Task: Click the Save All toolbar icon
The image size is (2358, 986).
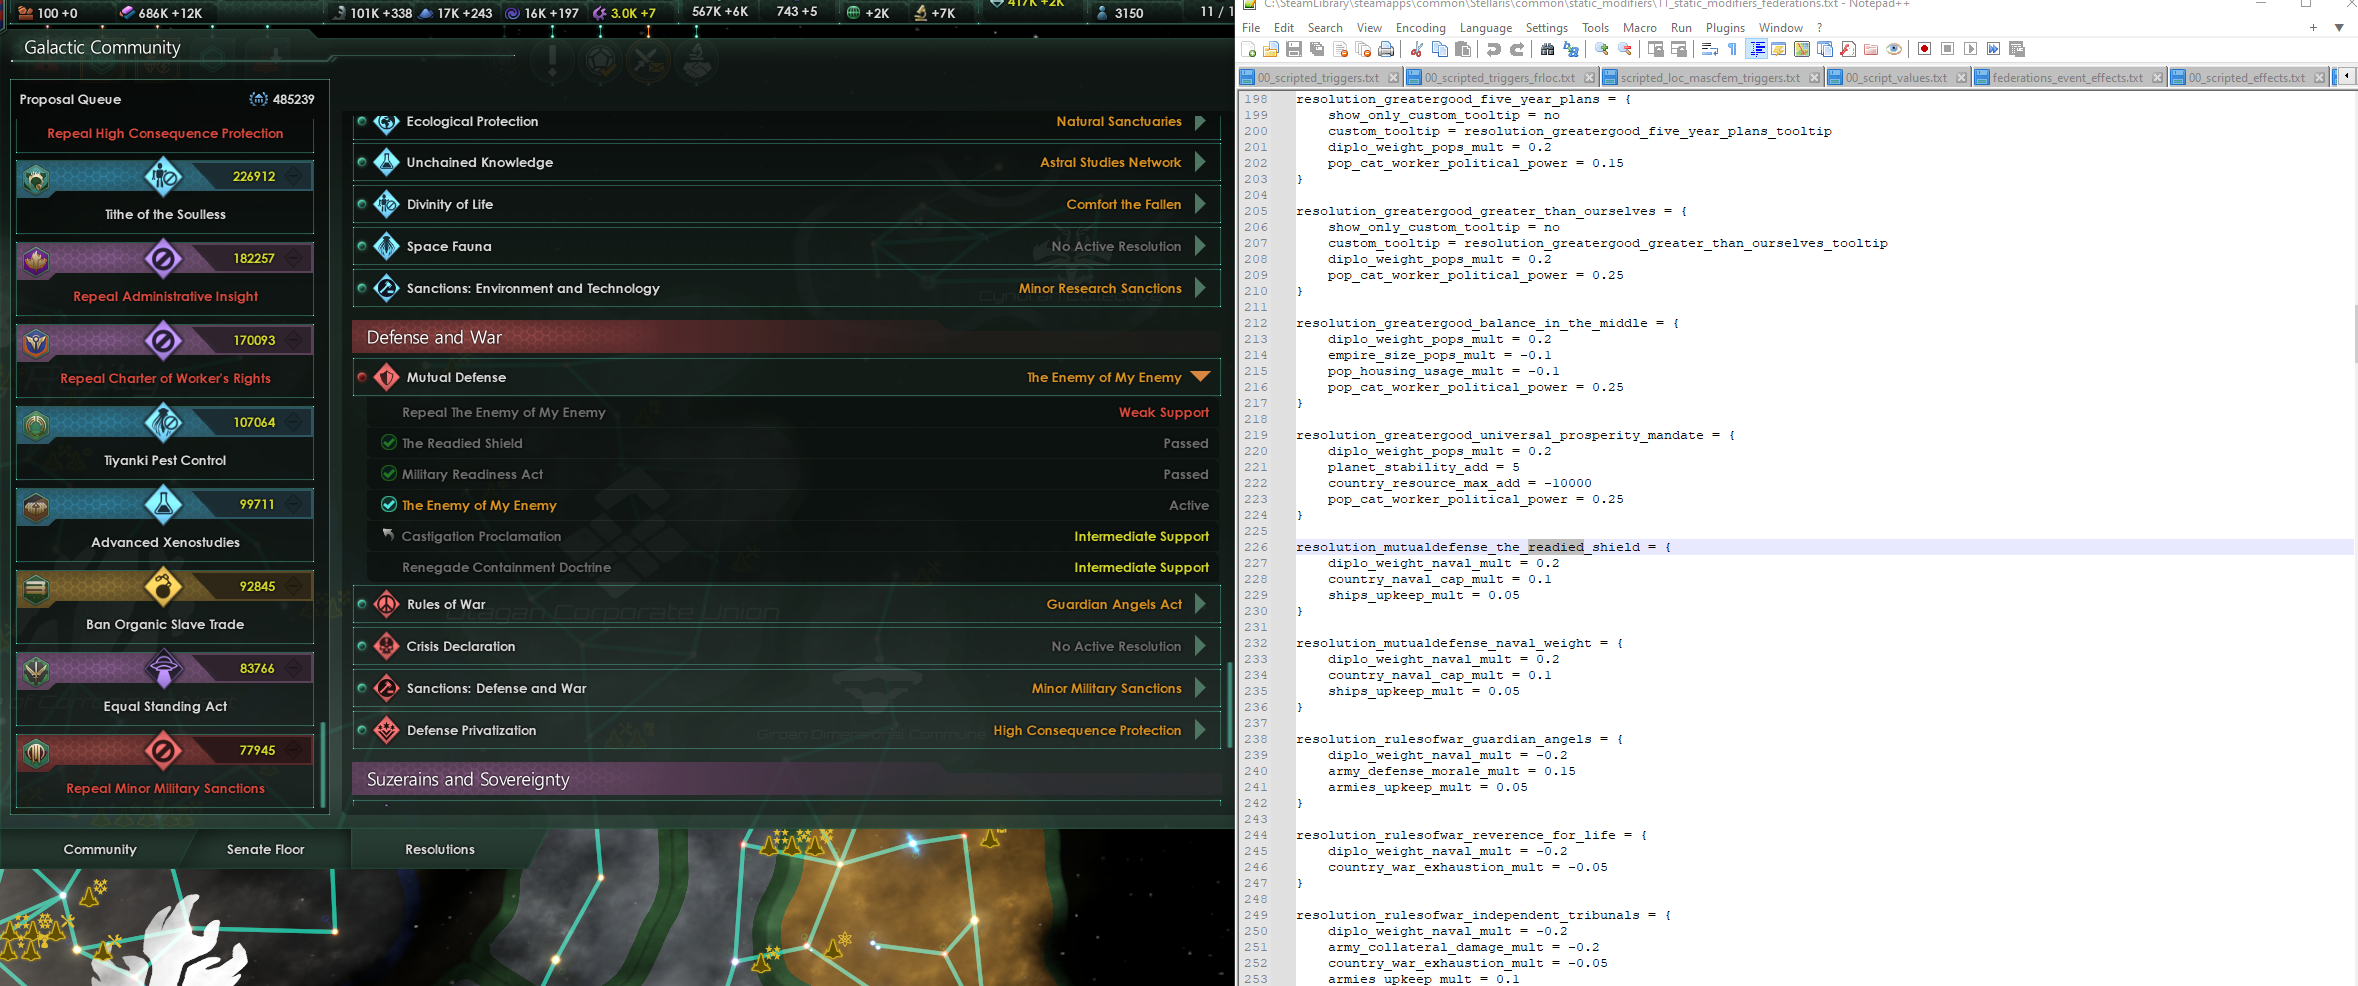Action: click(x=1317, y=49)
